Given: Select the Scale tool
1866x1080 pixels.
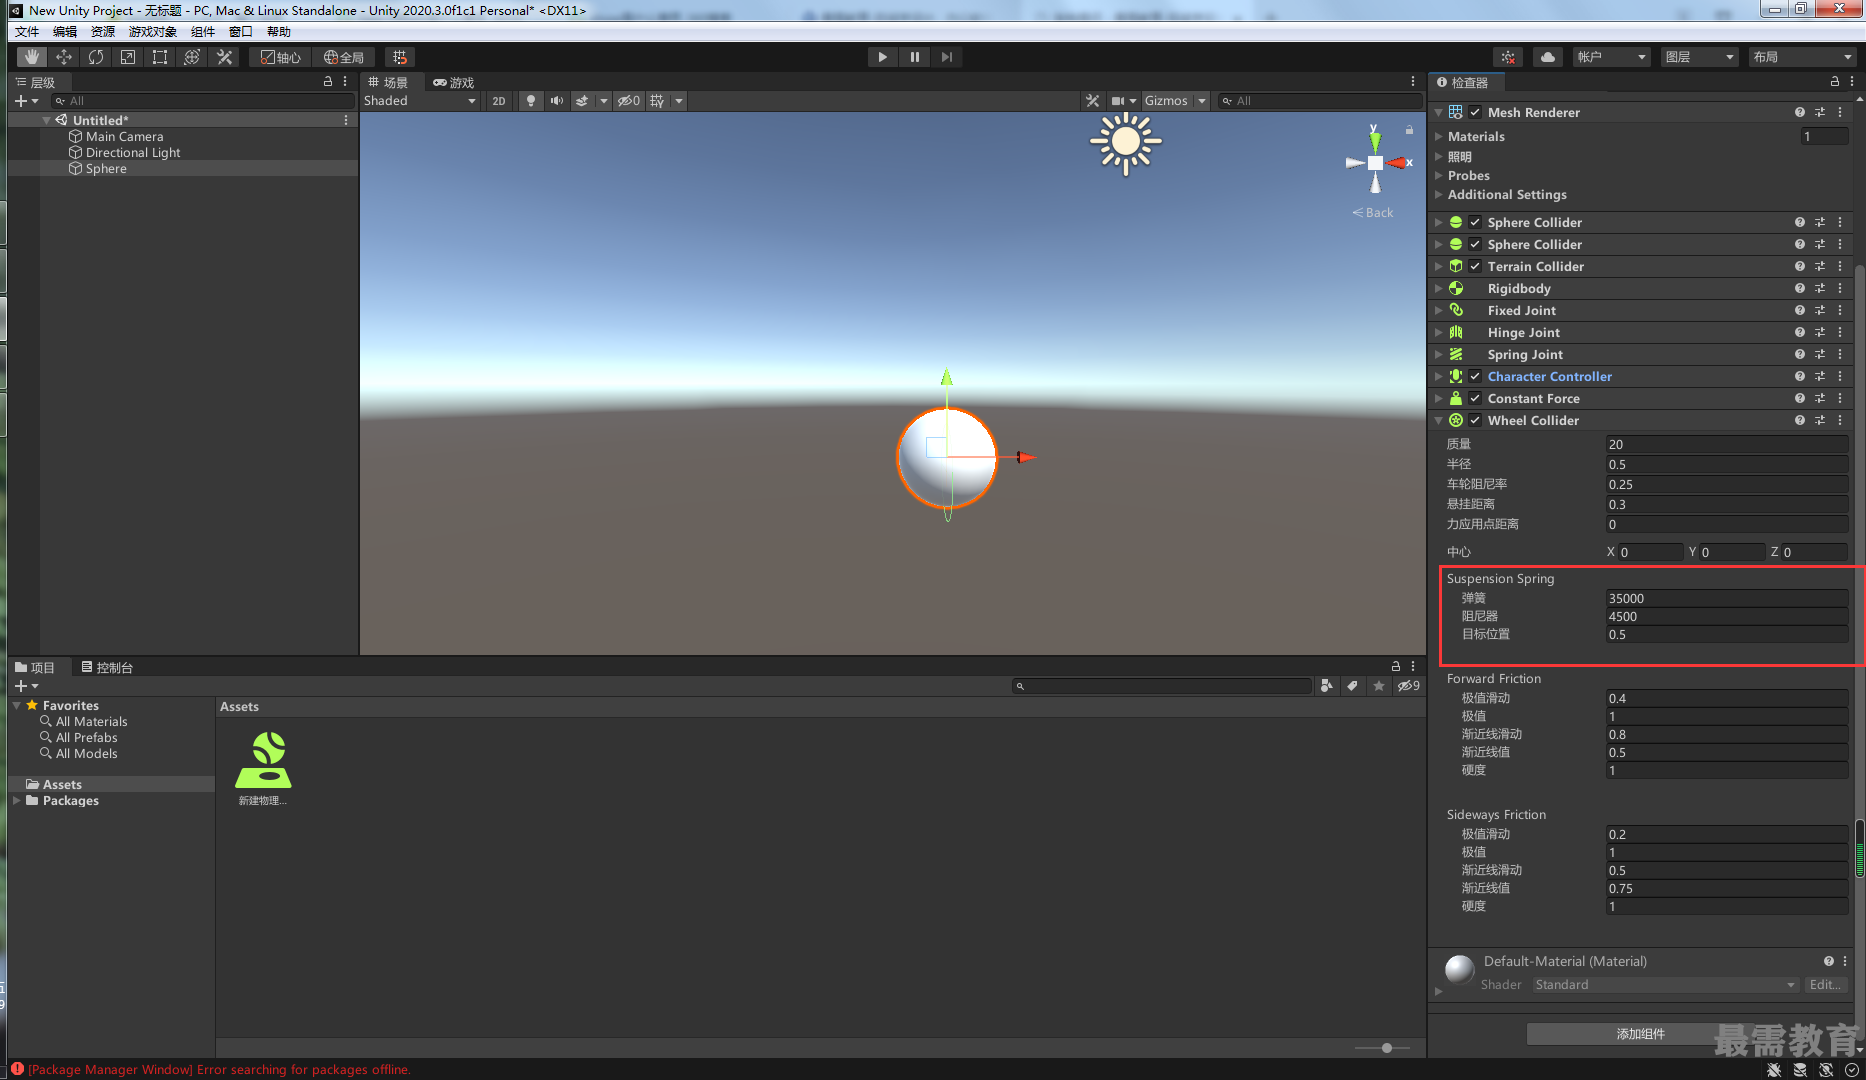Looking at the screenshot, I should point(128,57).
